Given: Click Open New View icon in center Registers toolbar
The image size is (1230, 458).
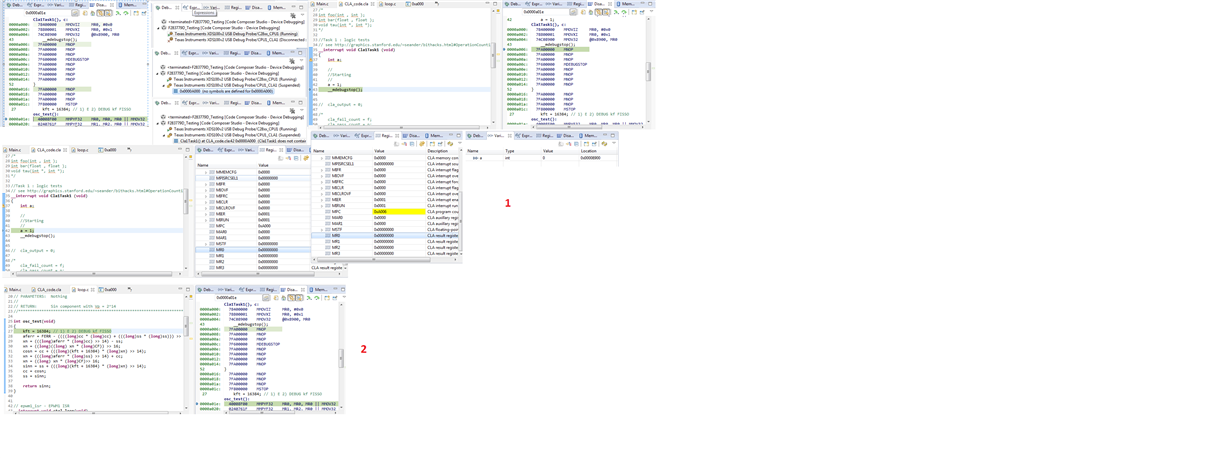Looking at the screenshot, I should tap(432, 144).
